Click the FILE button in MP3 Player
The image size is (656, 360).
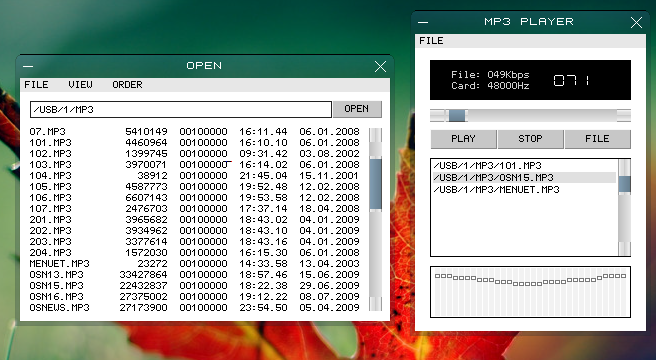[x=597, y=139]
